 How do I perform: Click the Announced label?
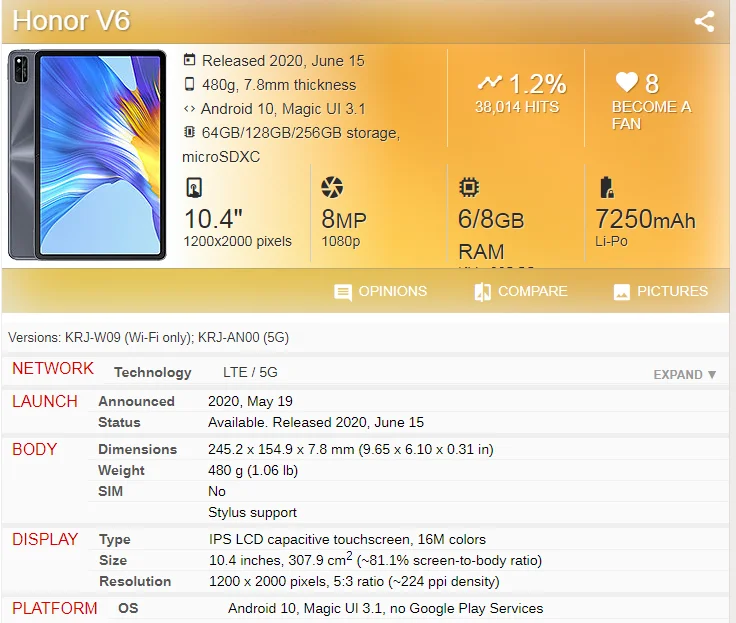(136, 401)
